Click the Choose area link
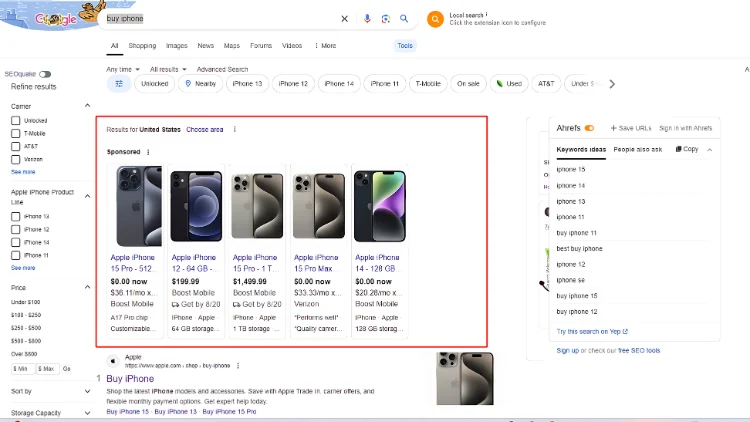The width and height of the screenshot is (750, 422). [x=205, y=130]
